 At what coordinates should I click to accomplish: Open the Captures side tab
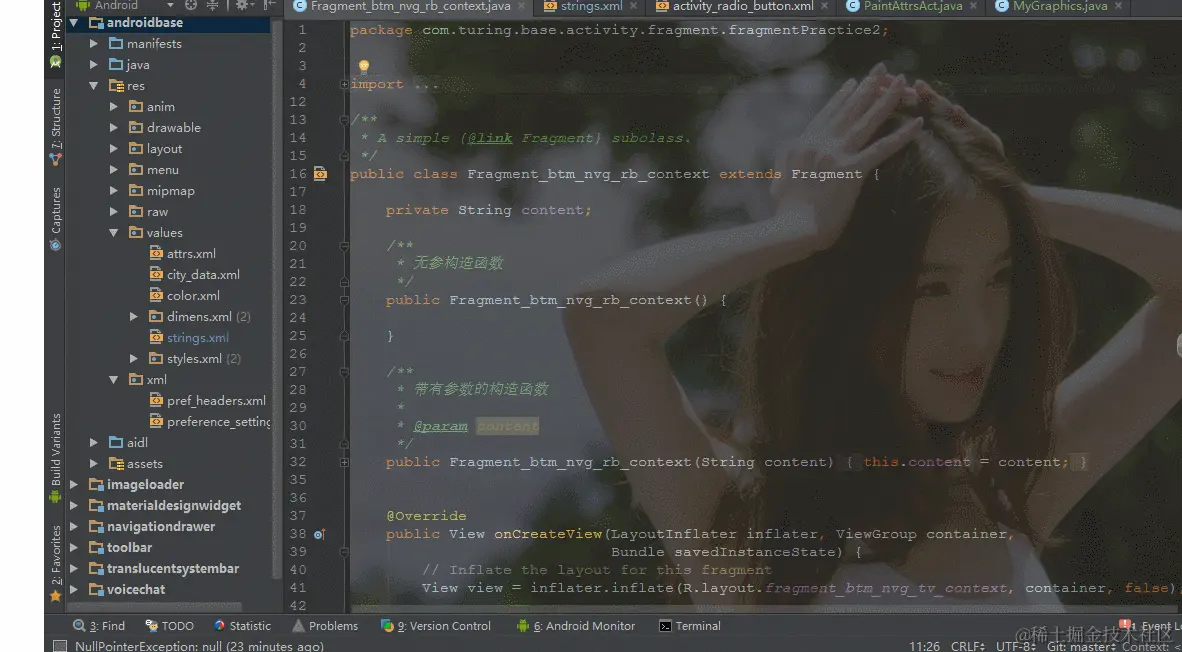(55, 219)
